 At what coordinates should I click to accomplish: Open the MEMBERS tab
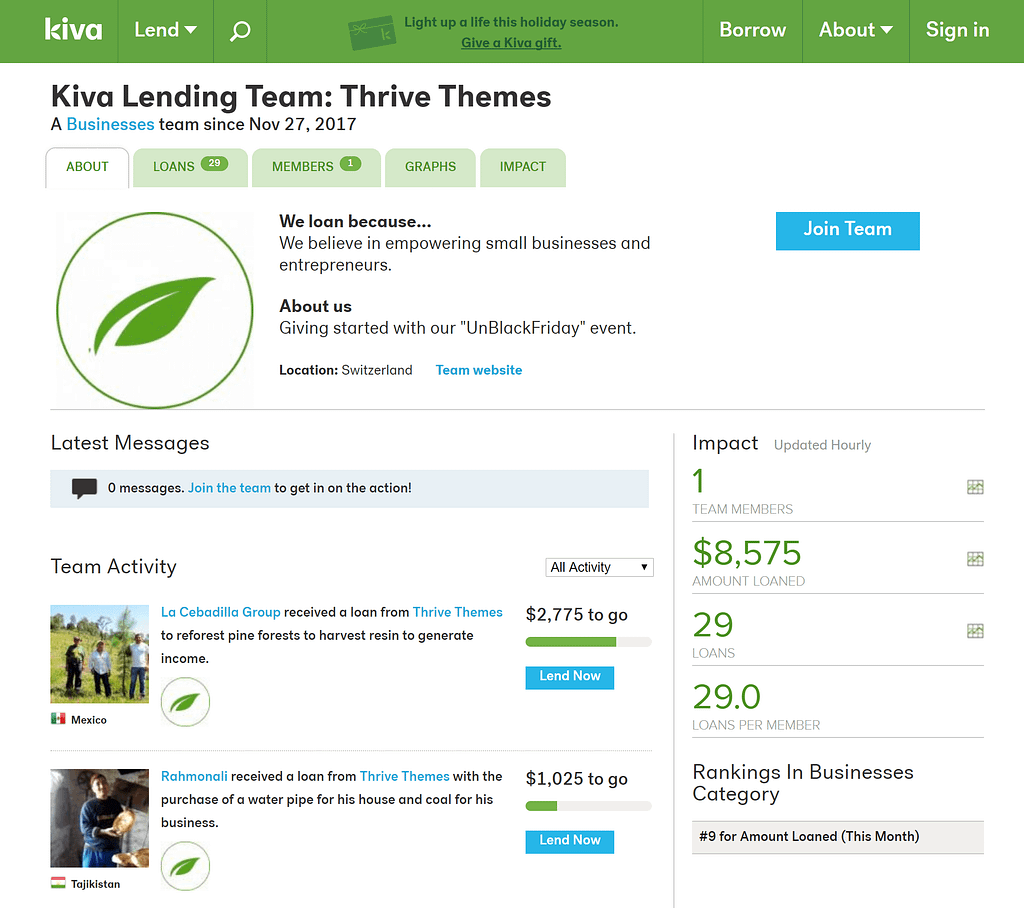316,167
